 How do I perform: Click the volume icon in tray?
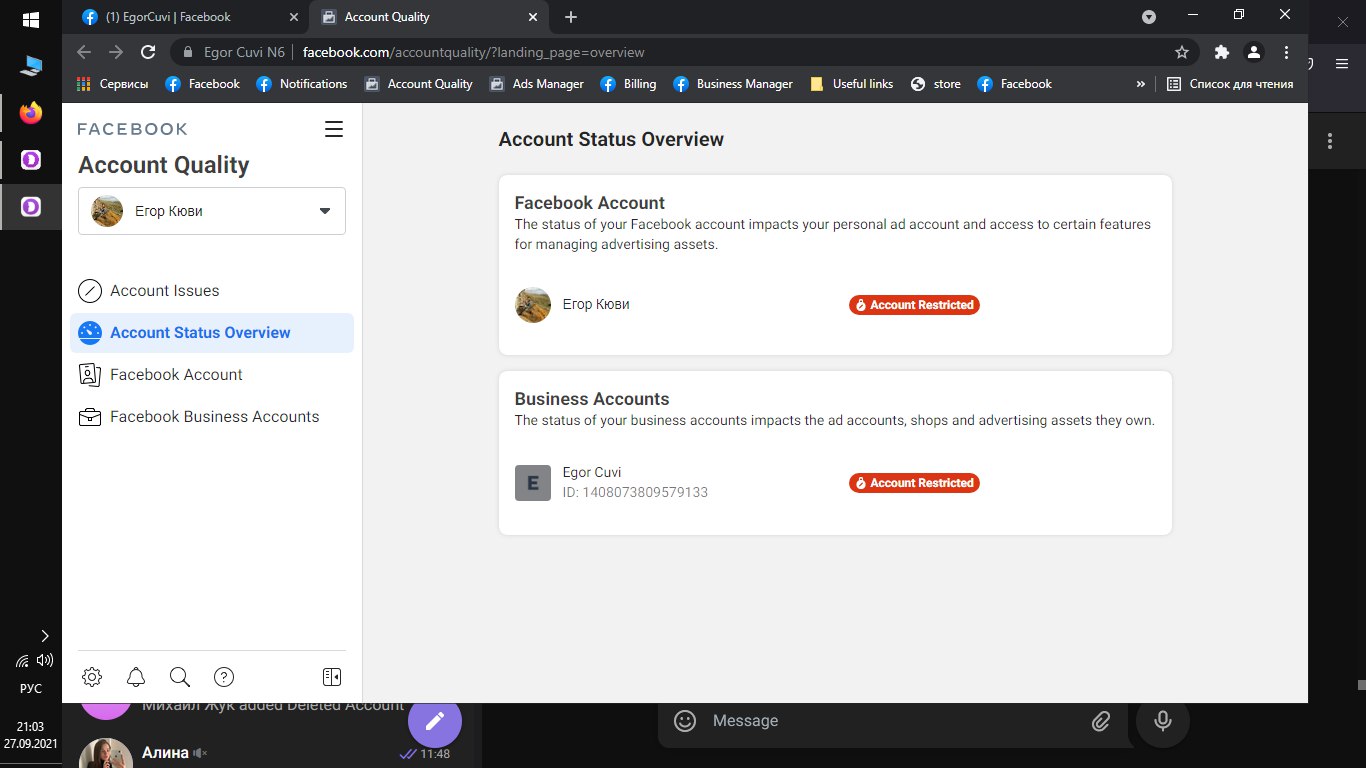tap(44, 660)
